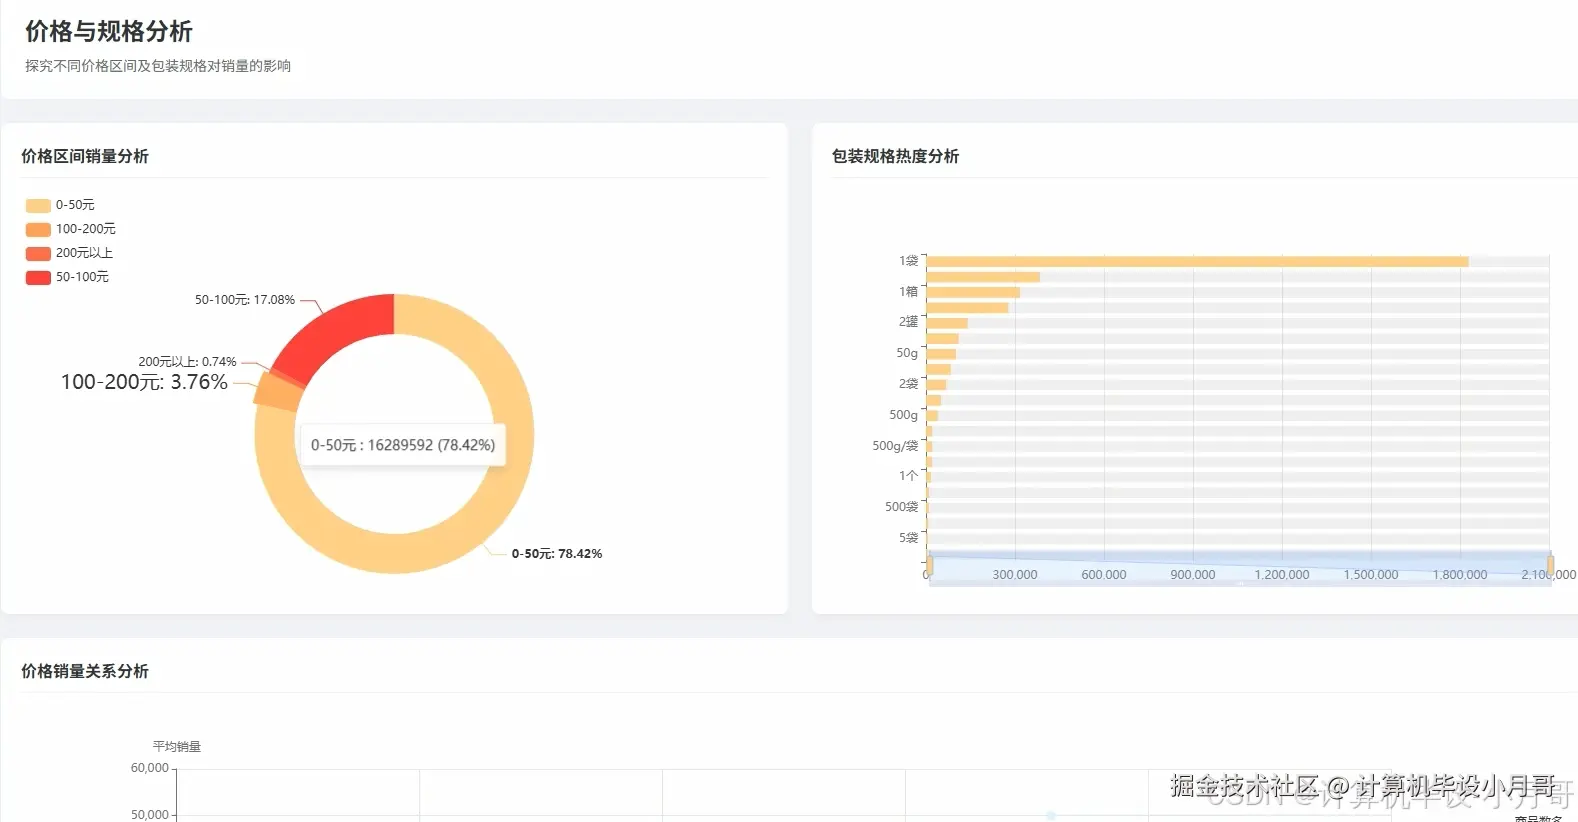The height and width of the screenshot is (822, 1578).
Task: Click the data zoom slider track under bars
Action: point(1240,566)
